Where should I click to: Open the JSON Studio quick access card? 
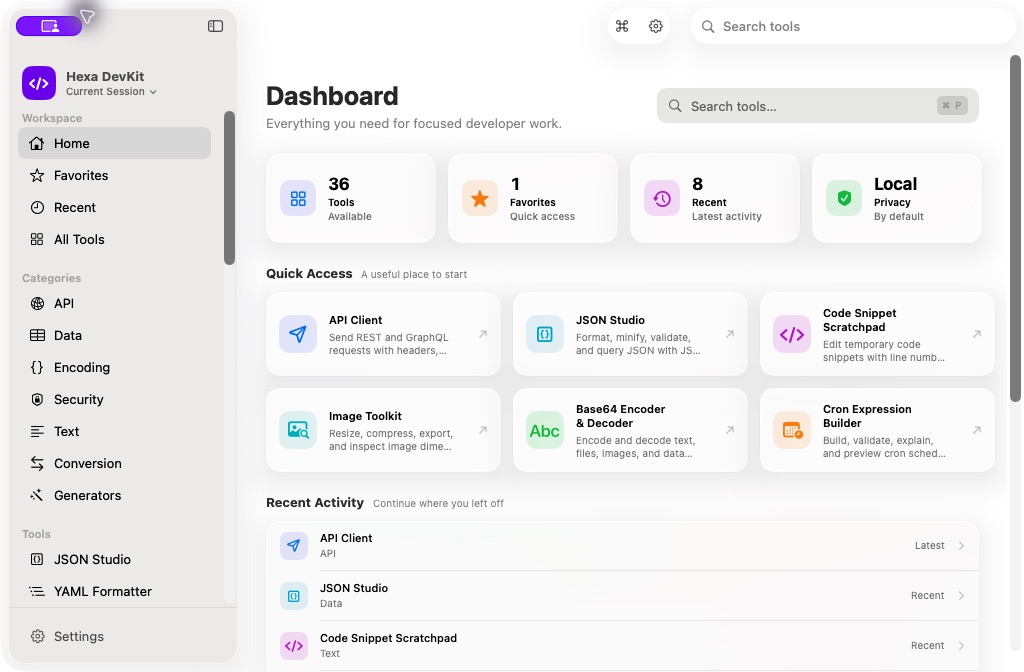pos(630,334)
